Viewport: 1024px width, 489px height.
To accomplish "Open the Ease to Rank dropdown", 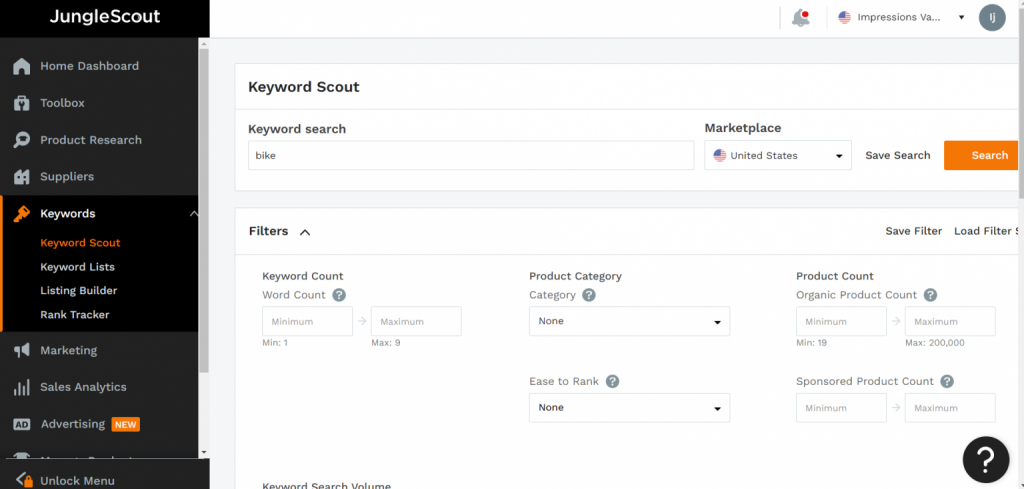I will pyautogui.click(x=629, y=408).
